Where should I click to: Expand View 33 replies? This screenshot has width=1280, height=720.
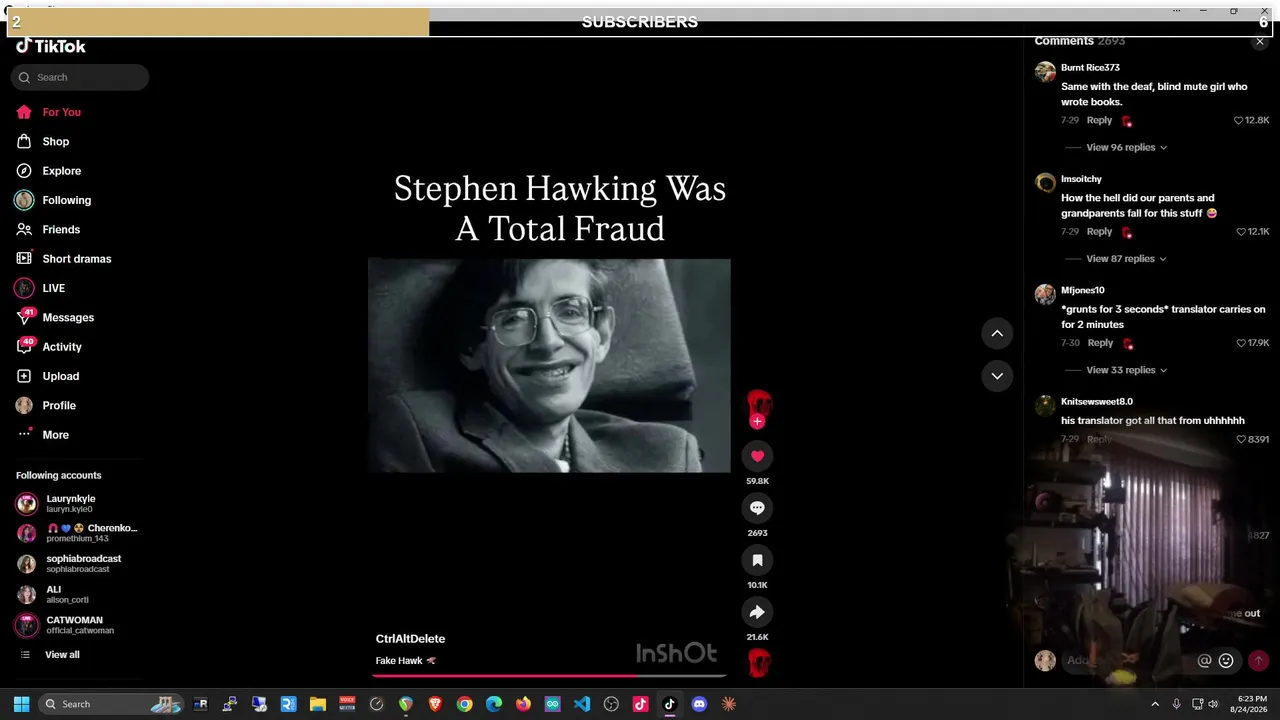click(1126, 370)
